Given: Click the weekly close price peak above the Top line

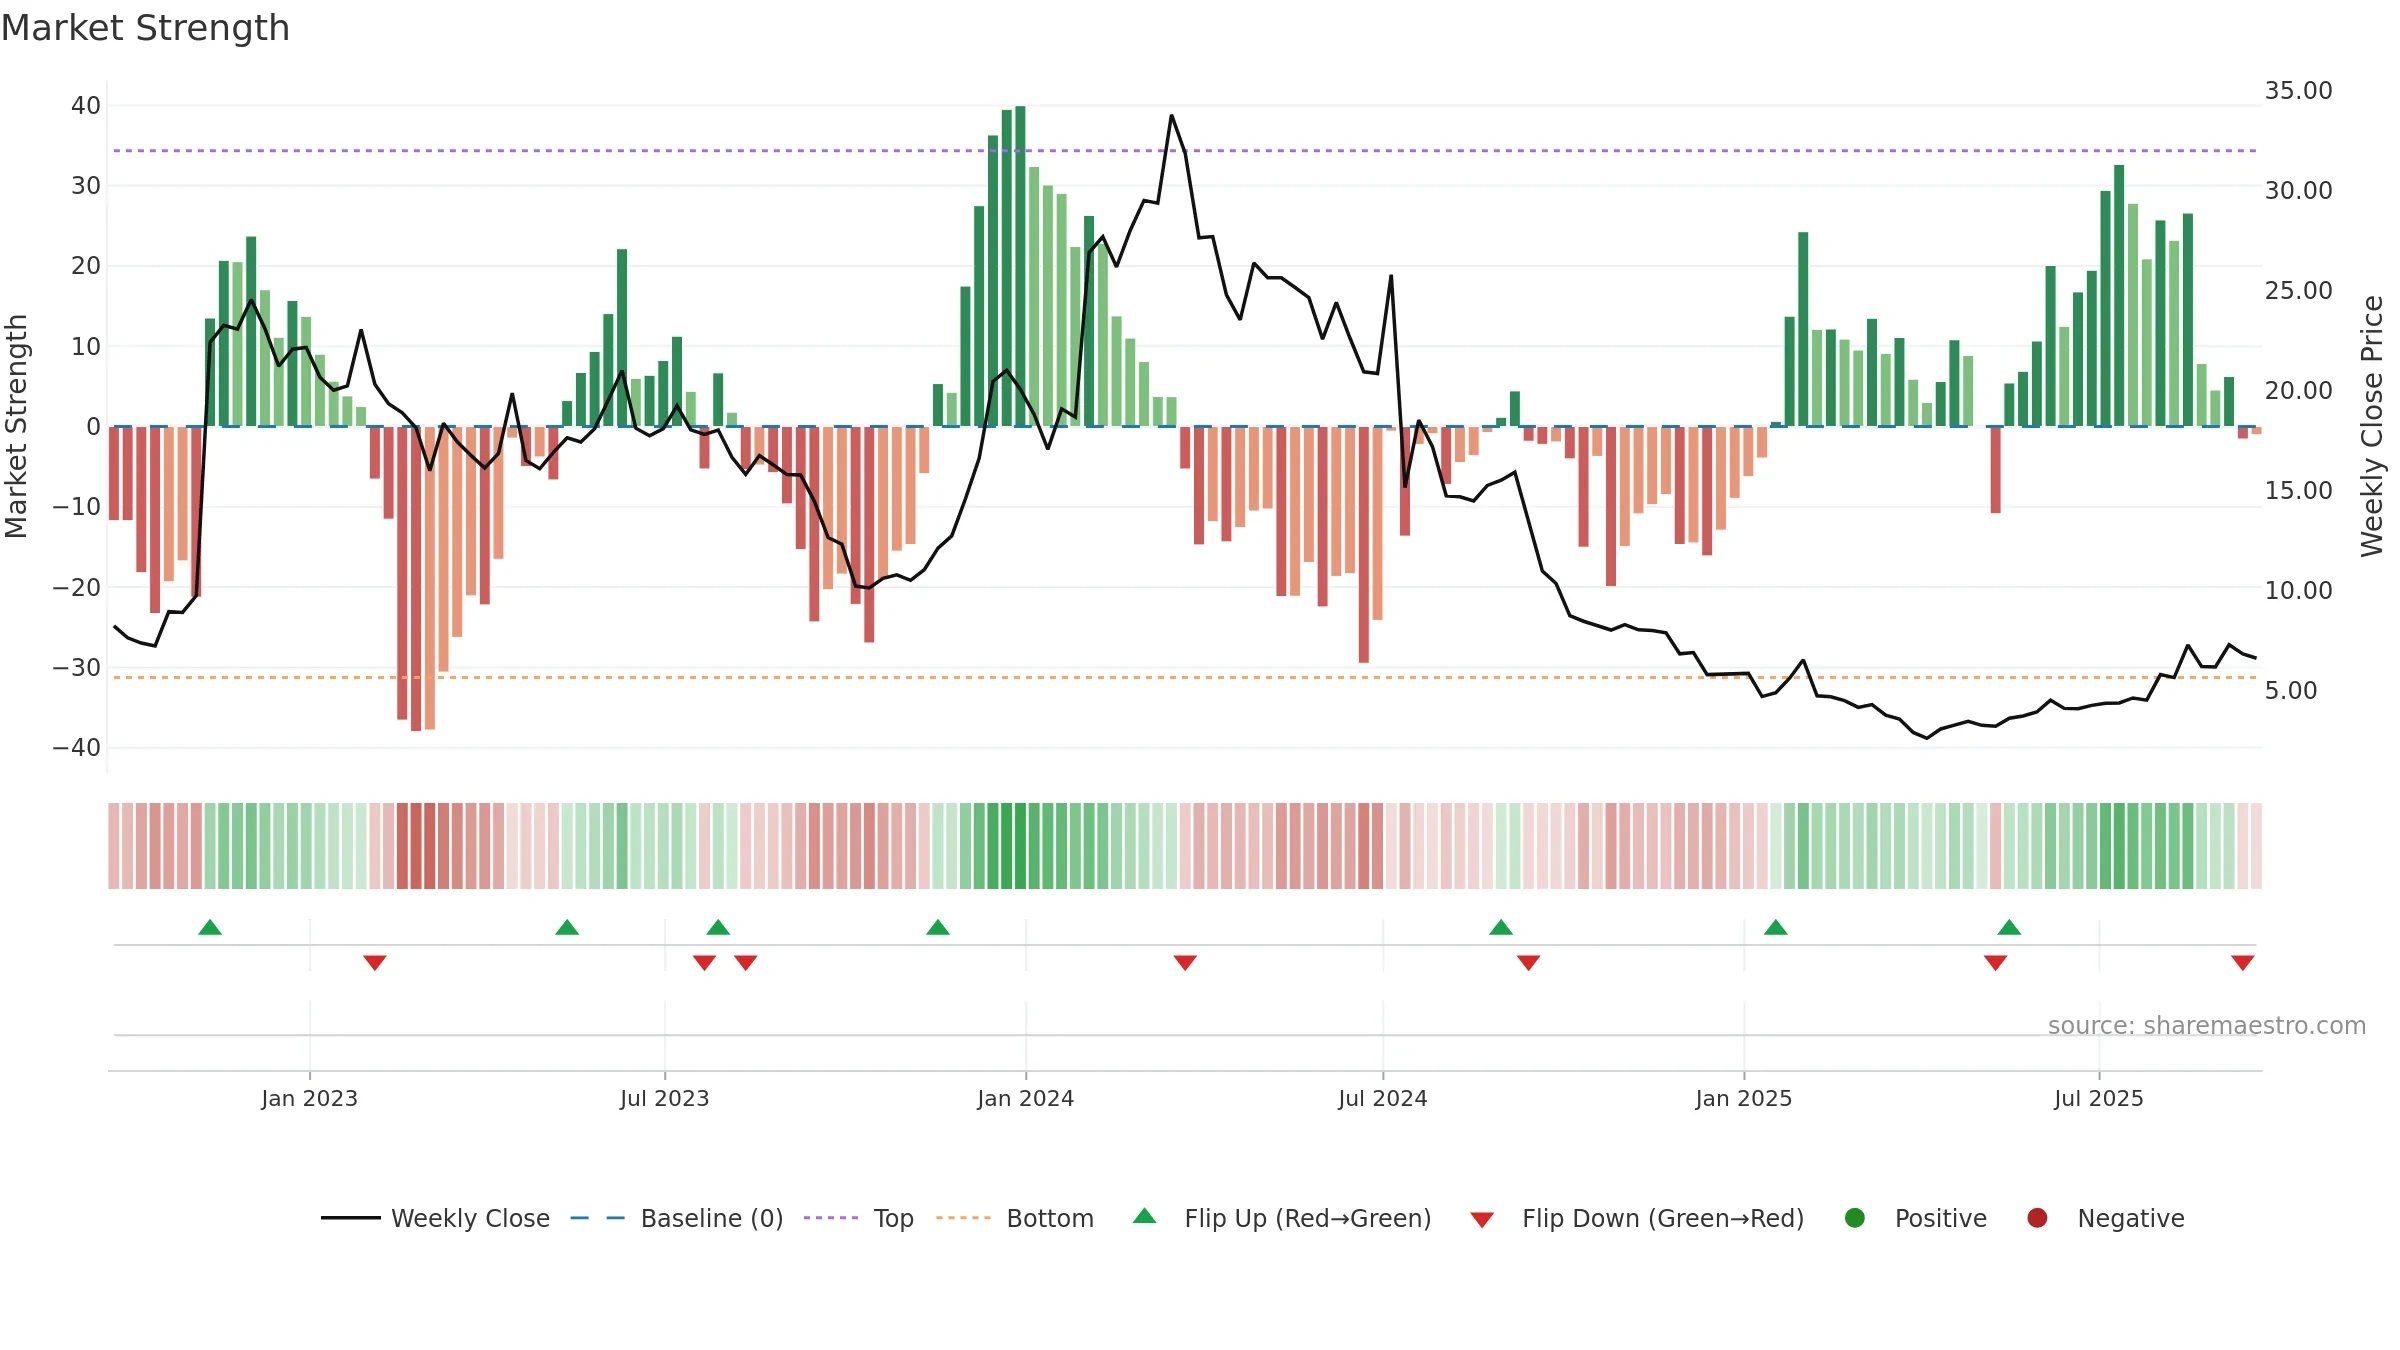Looking at the screenshot, I should (x=1172, y=116).
